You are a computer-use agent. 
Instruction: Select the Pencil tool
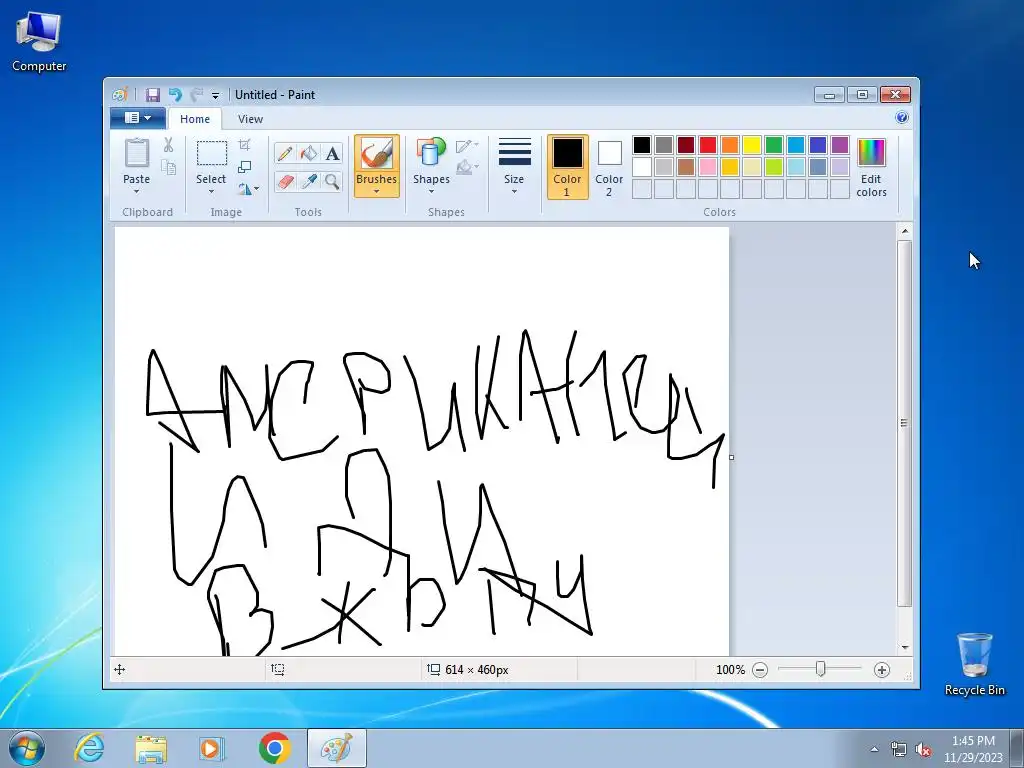click(x=285, y=153)
